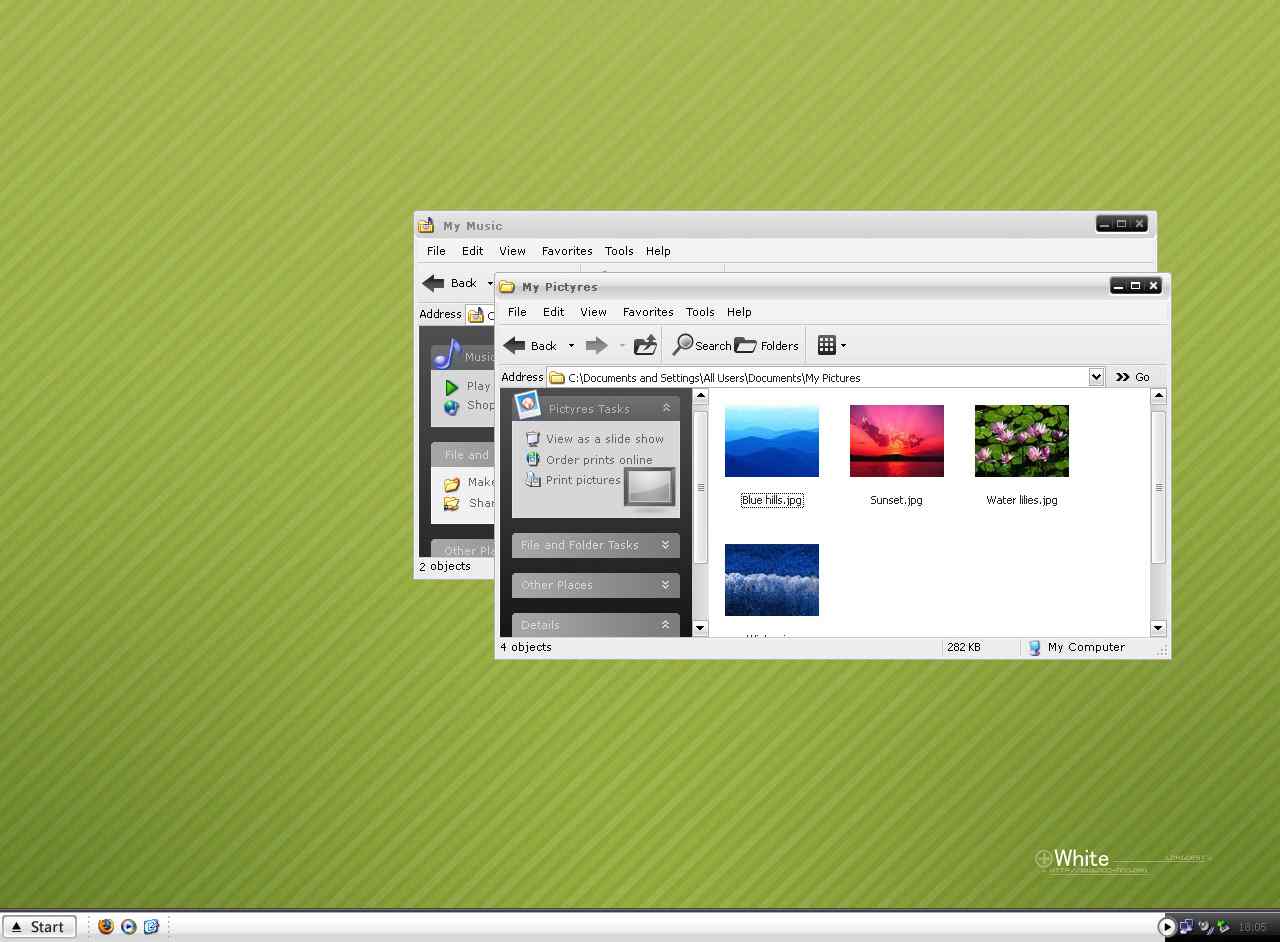Click the printer icon beside Print pictures
The image size is (1280, 942).
pyautogui.click(x=532, y=480)
